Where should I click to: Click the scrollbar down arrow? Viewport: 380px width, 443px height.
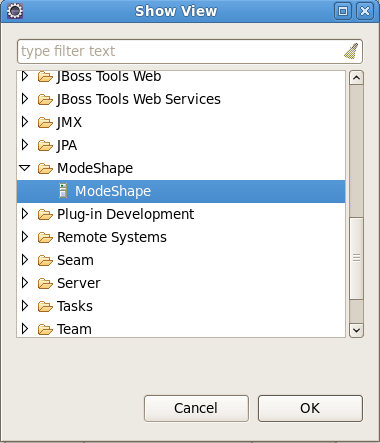point(356,330)
